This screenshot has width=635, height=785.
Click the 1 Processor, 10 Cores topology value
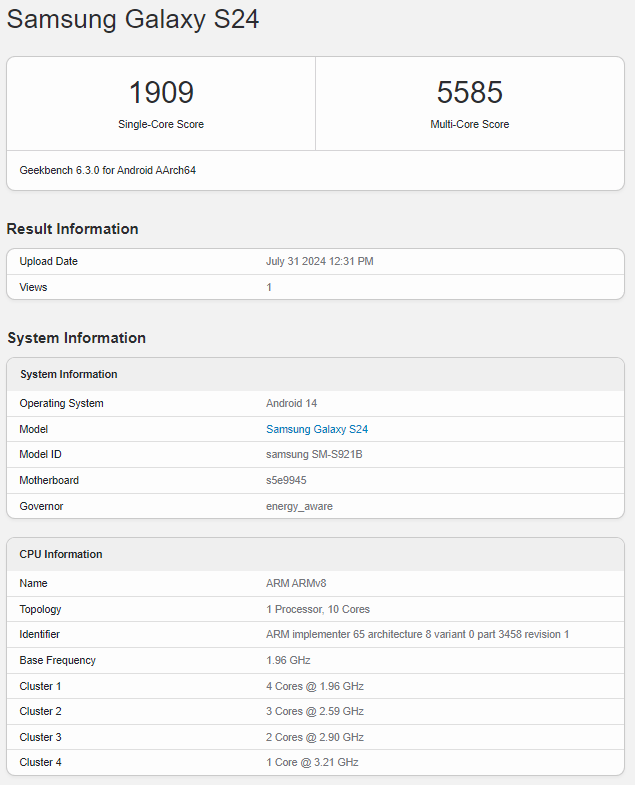(318, 609)
